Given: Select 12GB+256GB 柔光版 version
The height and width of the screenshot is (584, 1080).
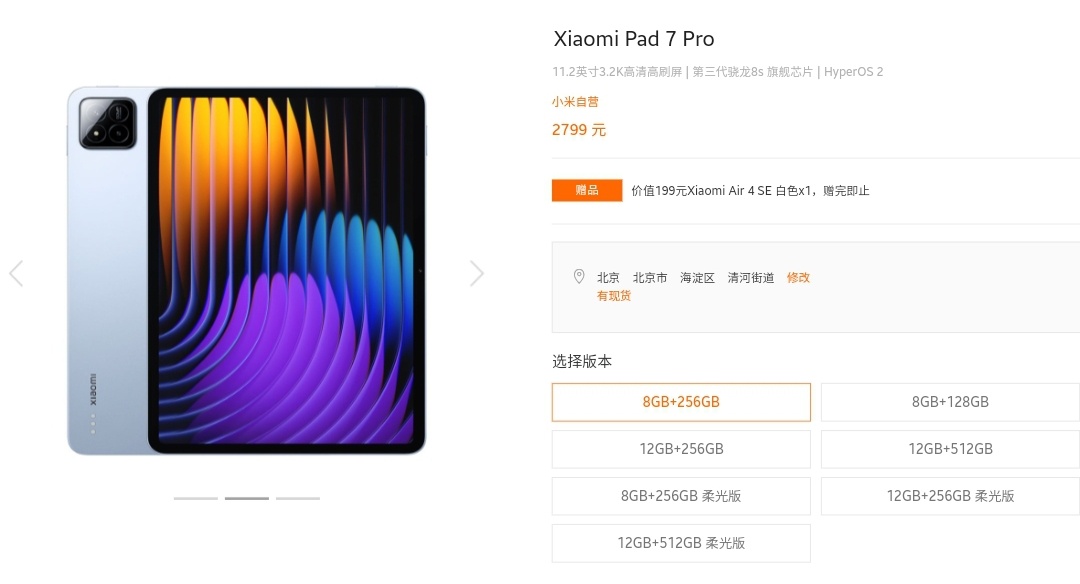Looking at the screenshot, I should (951, 496).
